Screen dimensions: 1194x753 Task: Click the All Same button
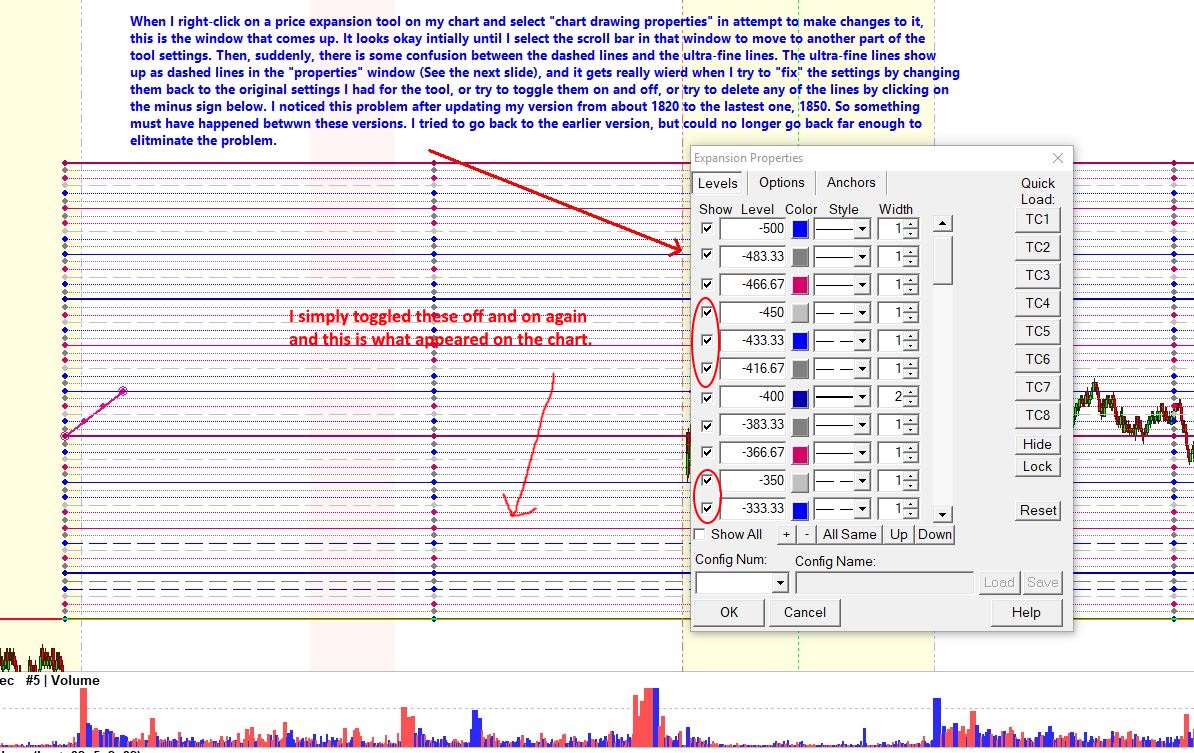849,534
